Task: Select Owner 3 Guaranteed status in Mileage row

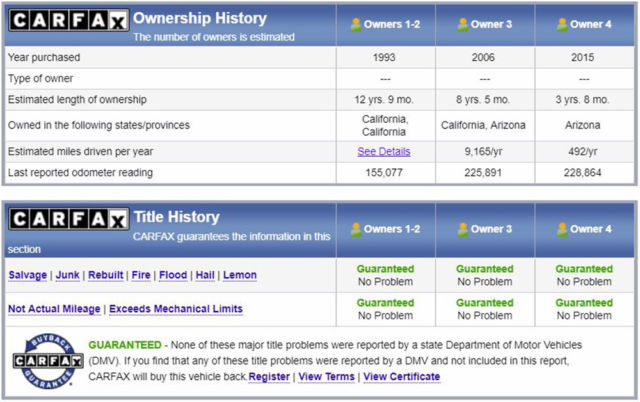Action: pos(485,303)
